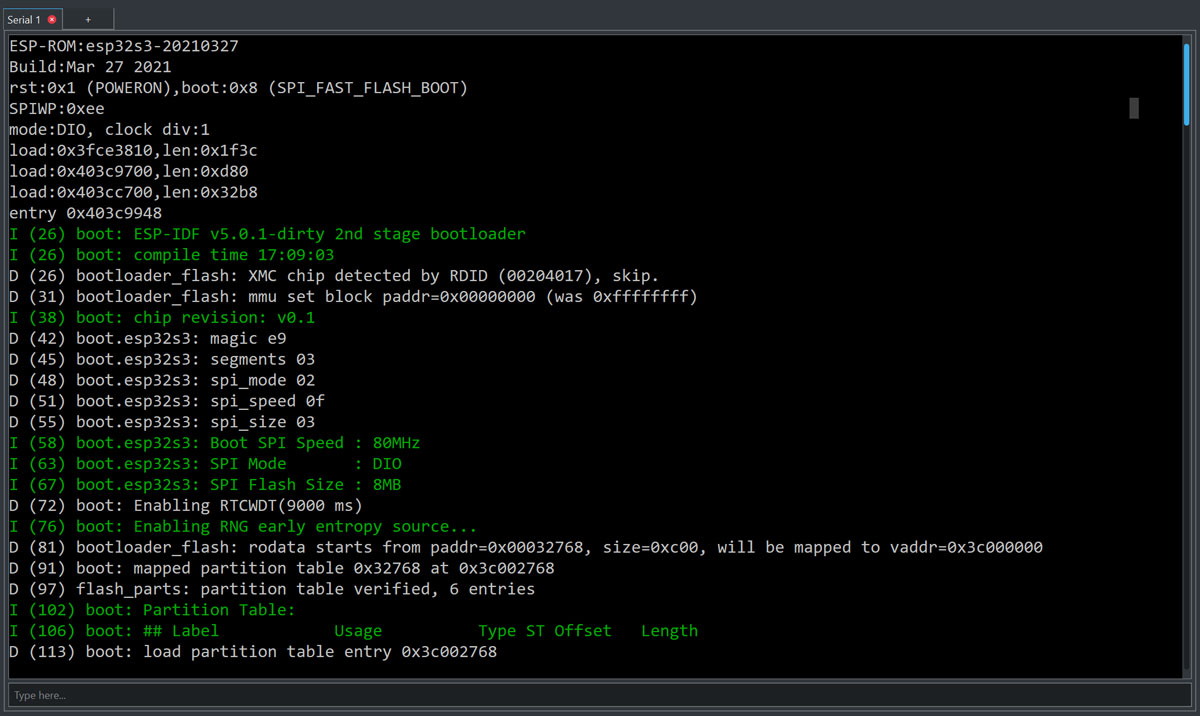Click the 'SPIWP:0xee' line

pyautogui.click(x=57, y=109)
